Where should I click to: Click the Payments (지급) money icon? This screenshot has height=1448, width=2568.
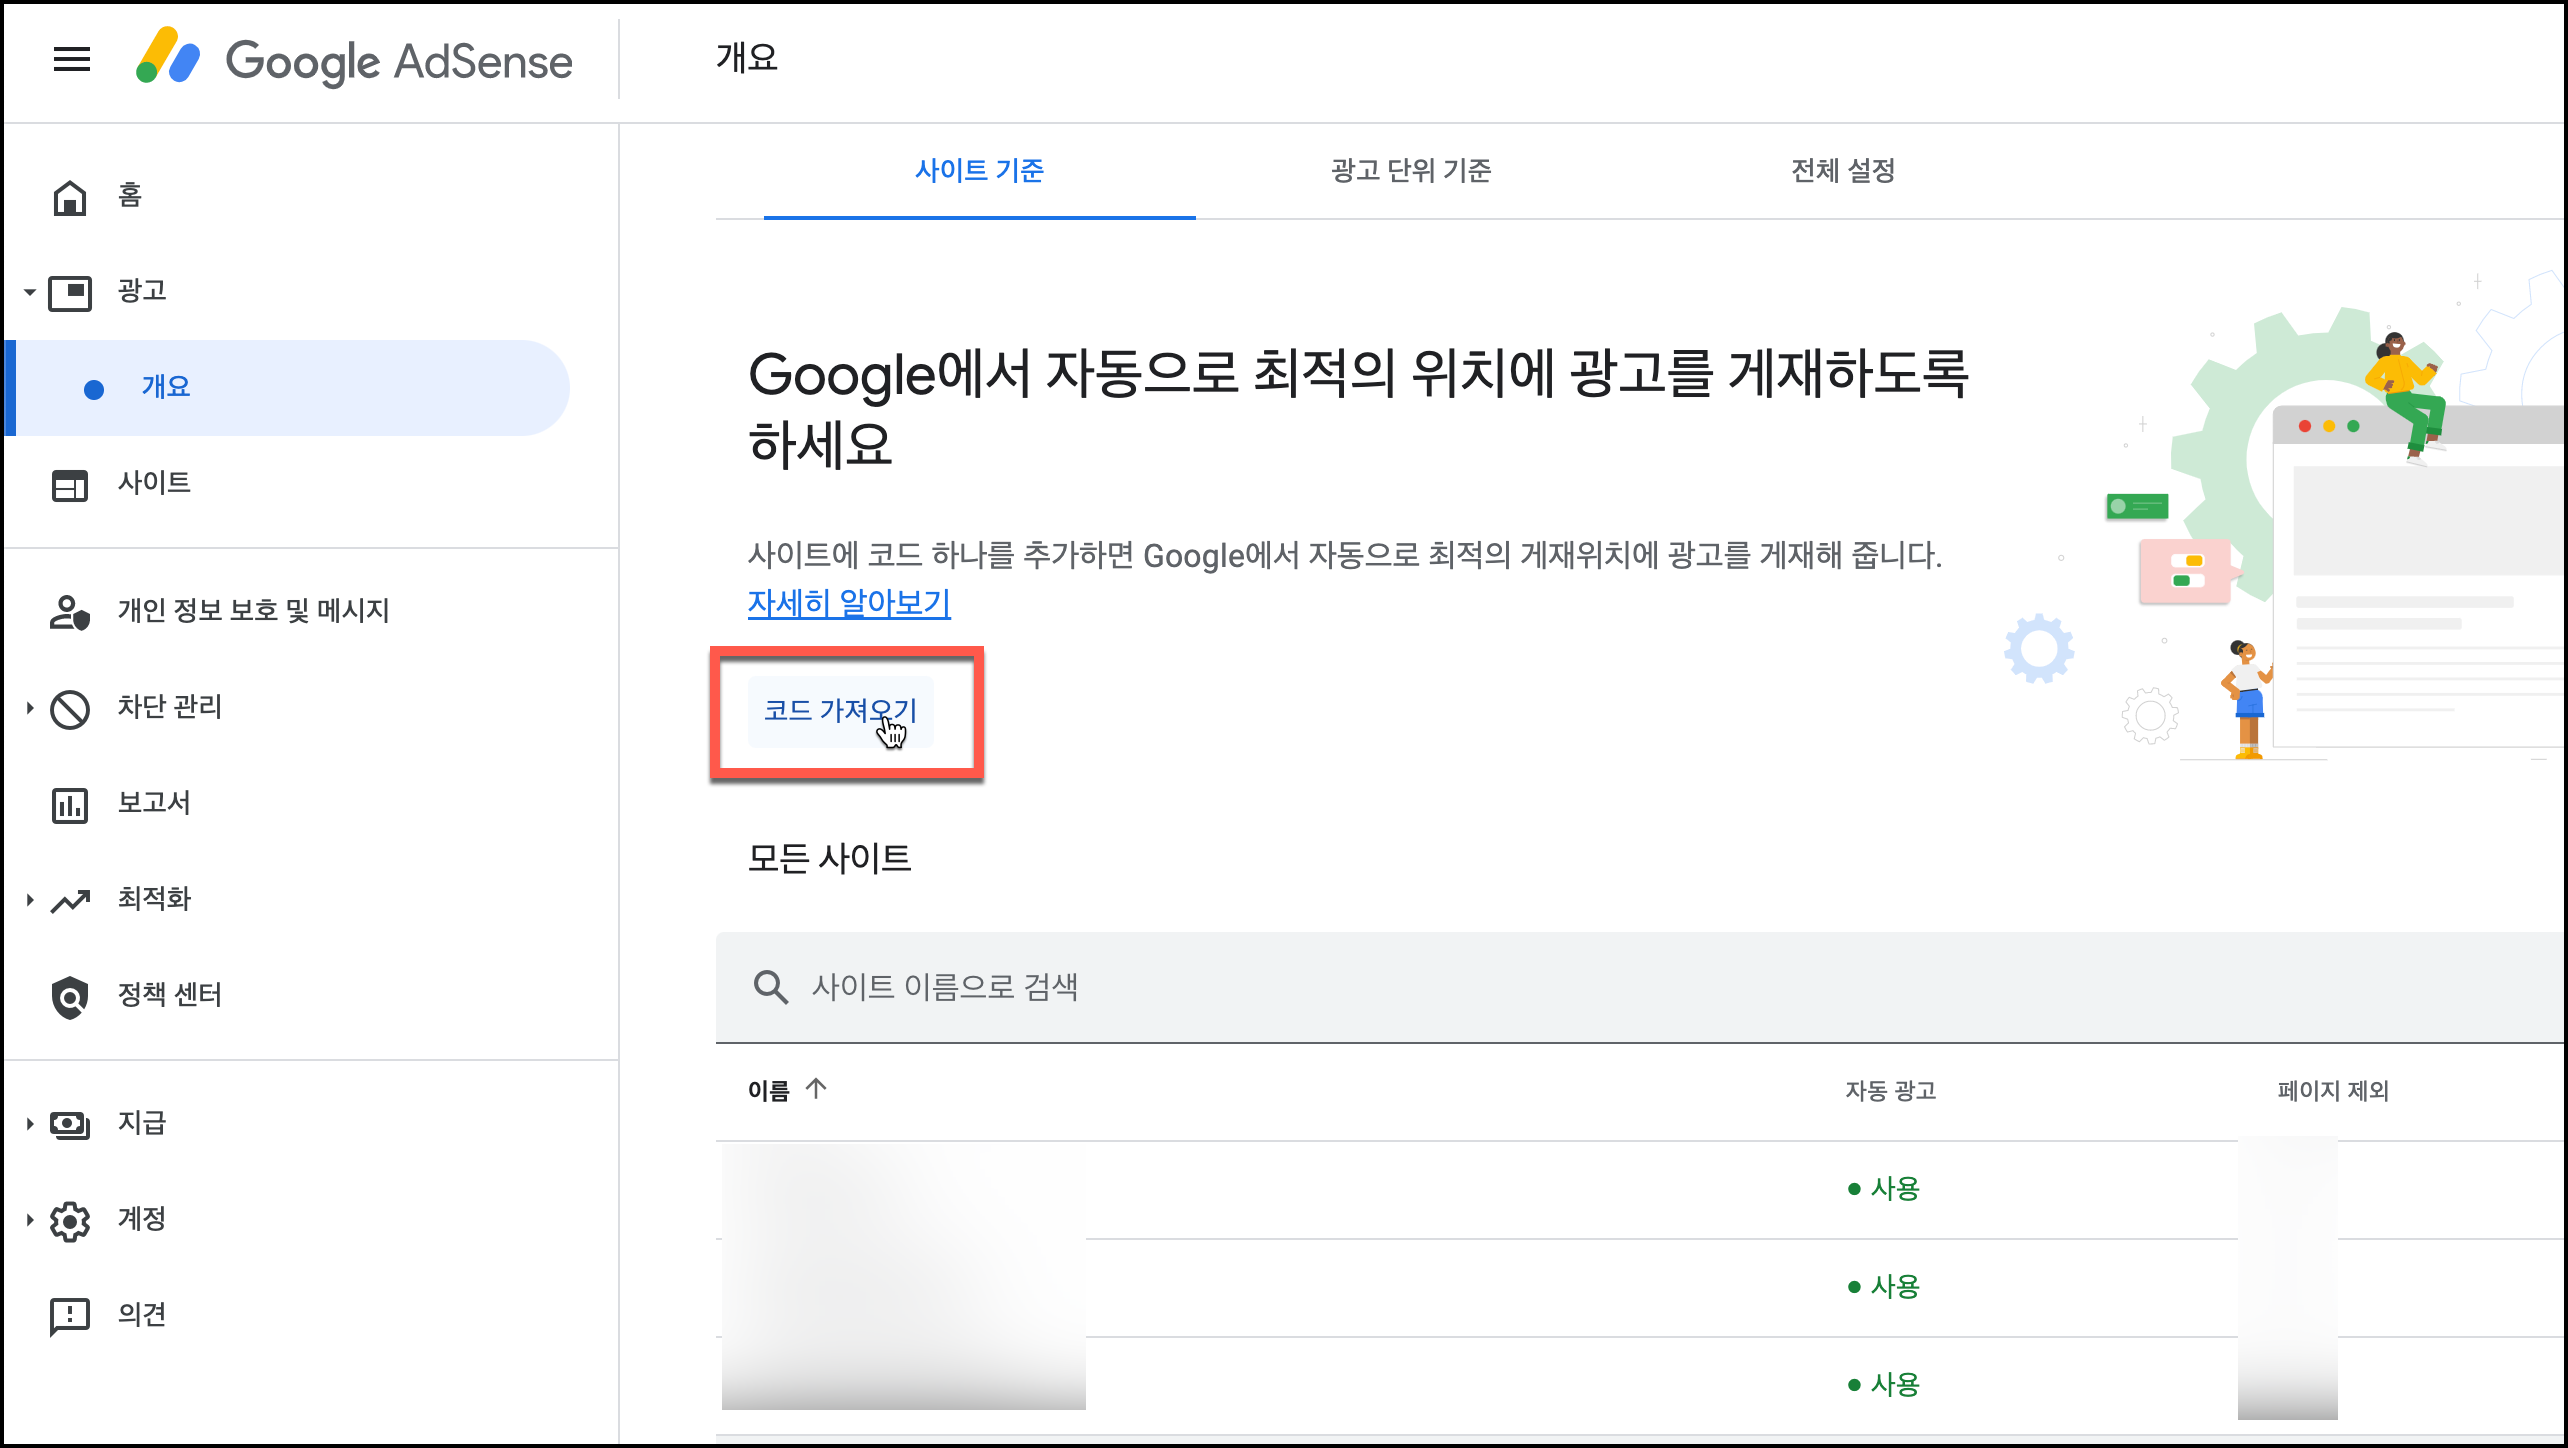pos(70,1125)
